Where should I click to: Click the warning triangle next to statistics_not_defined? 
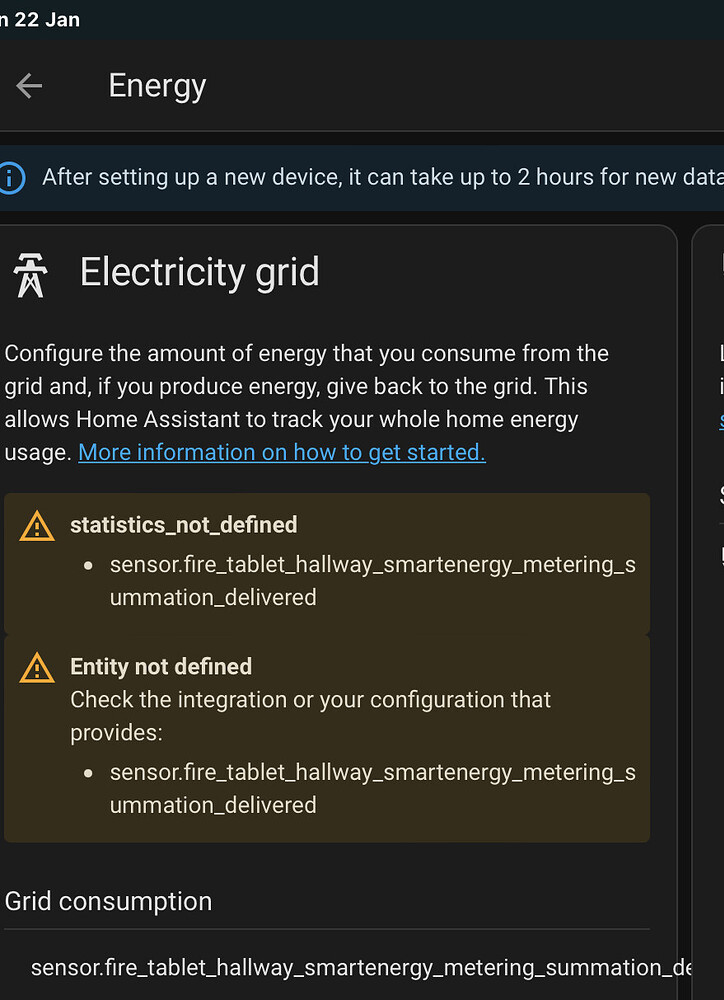coord(36,525)
